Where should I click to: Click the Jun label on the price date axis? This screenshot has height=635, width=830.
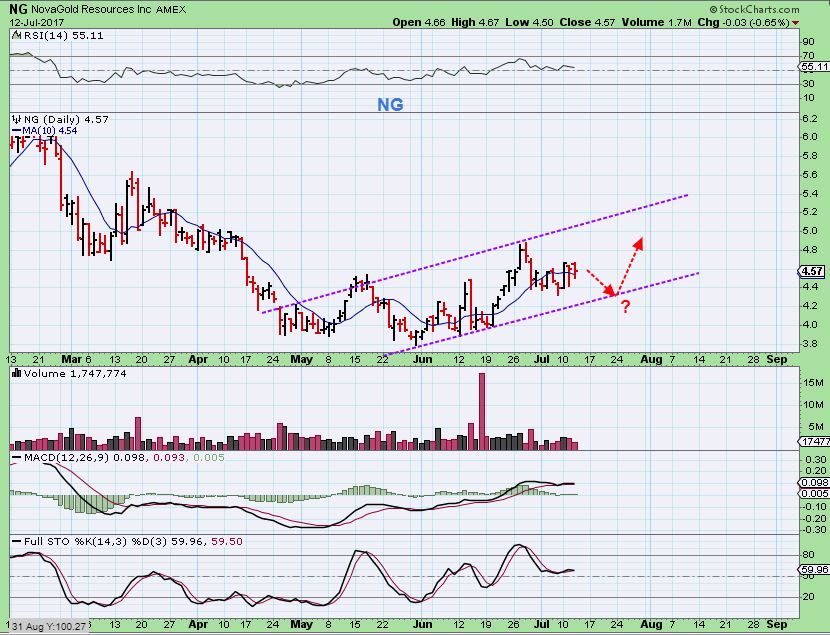422,359
